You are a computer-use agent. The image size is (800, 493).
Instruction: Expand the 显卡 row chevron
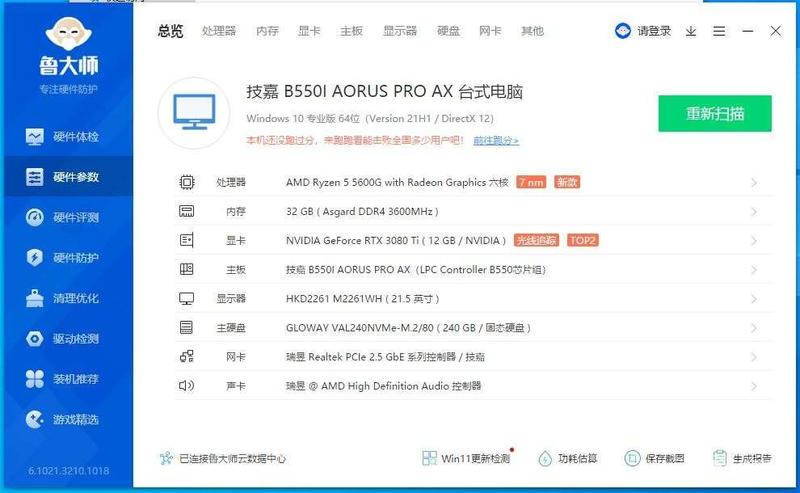coord(754,241)
